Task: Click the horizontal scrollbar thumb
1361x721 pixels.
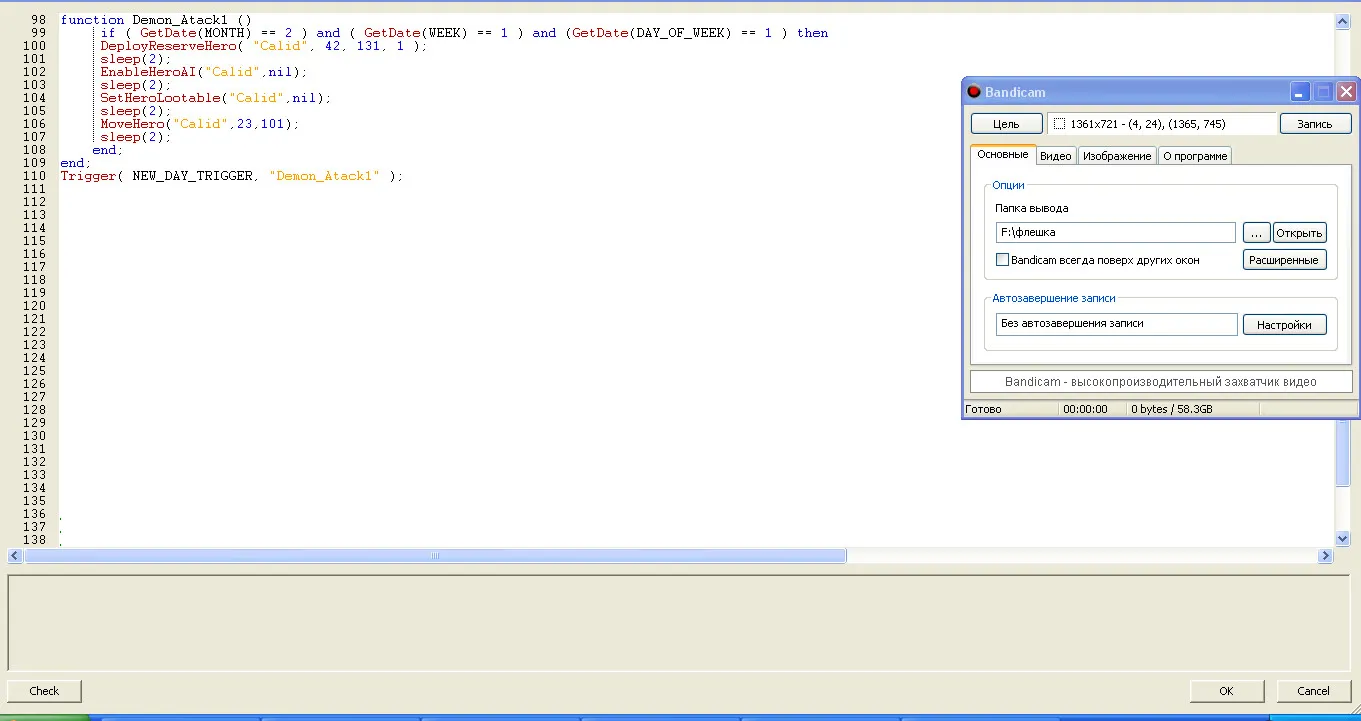Action: (435, 556)
